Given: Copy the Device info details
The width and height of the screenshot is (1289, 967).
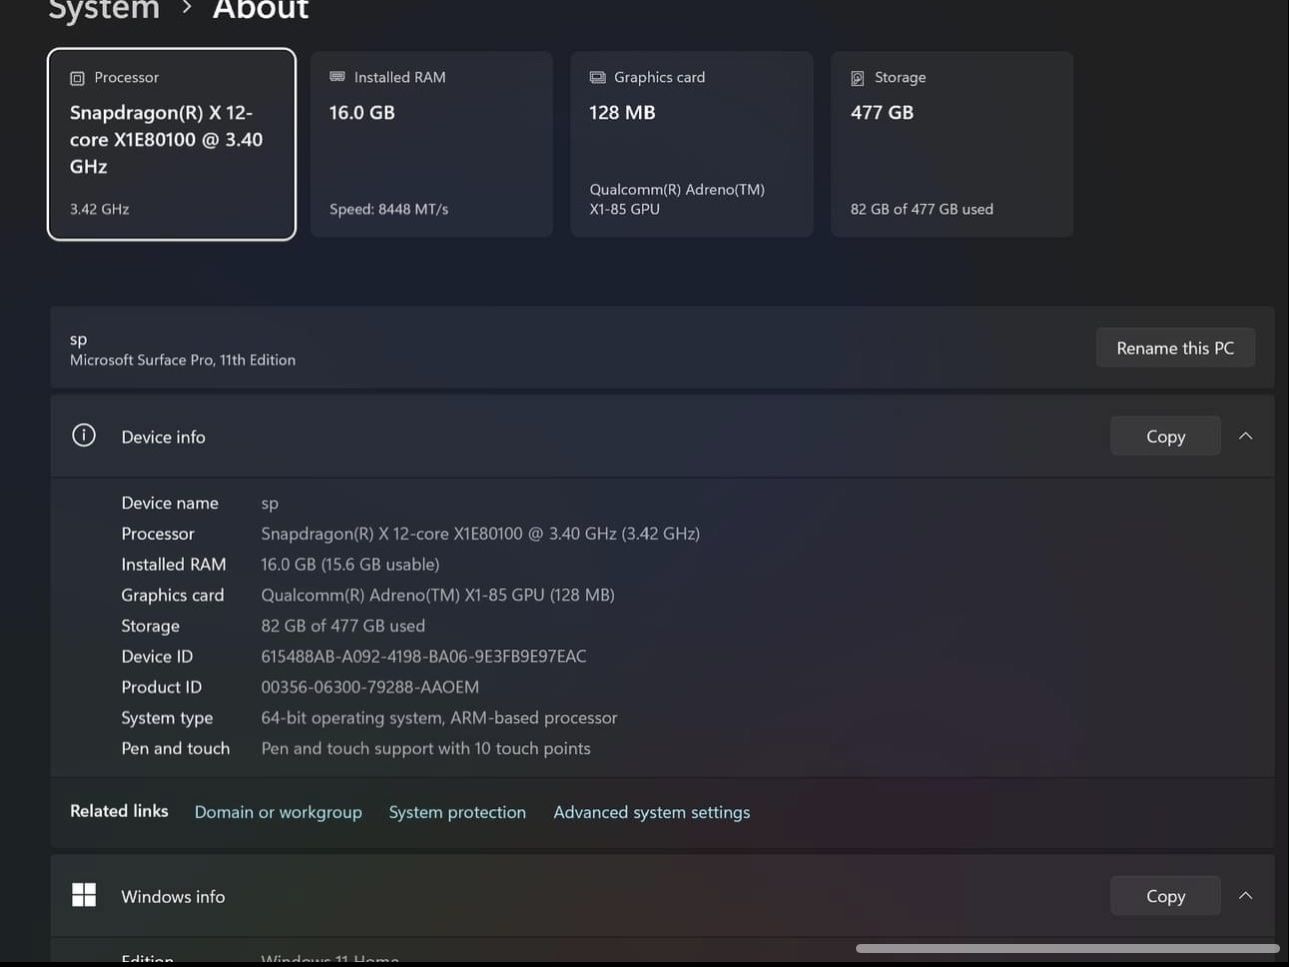Looking at the screenshot, I should tap(1165, 436).
